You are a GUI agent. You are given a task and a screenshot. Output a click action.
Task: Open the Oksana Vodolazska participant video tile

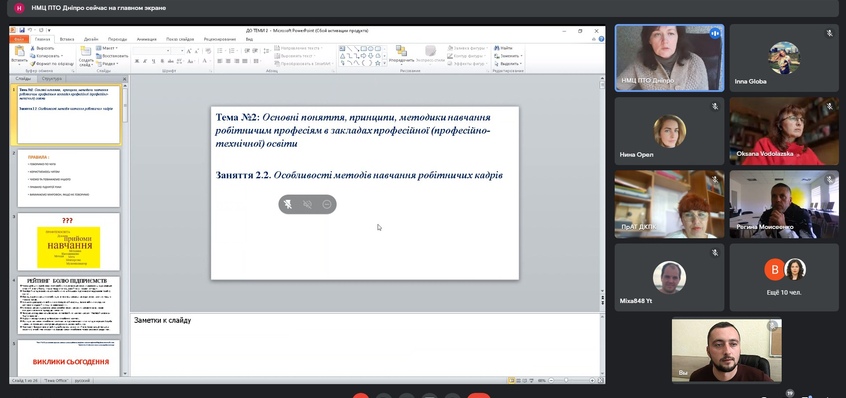[x=784, y=131]
